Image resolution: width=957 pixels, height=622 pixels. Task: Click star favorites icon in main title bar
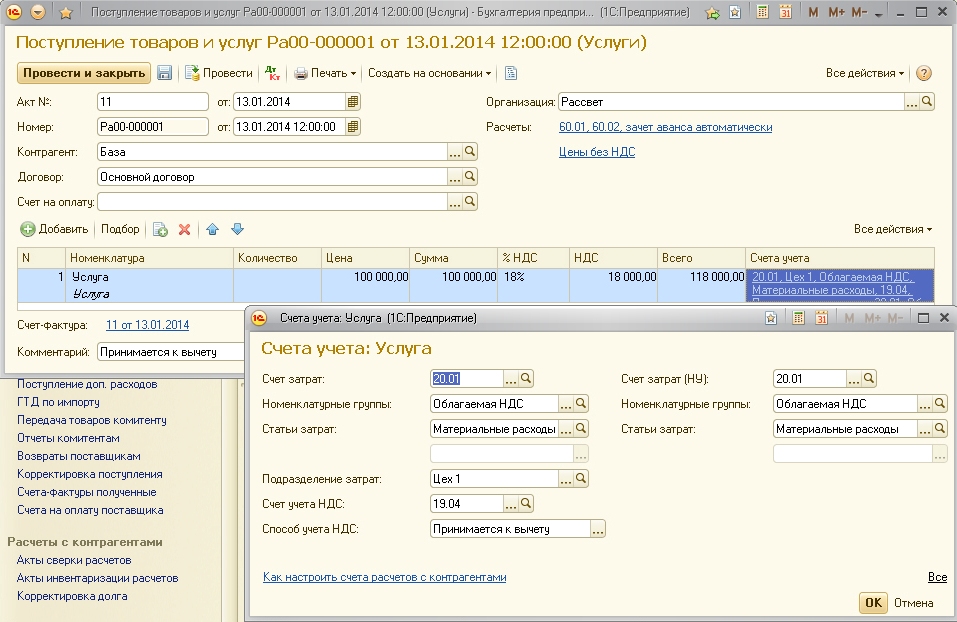point(65,12)
